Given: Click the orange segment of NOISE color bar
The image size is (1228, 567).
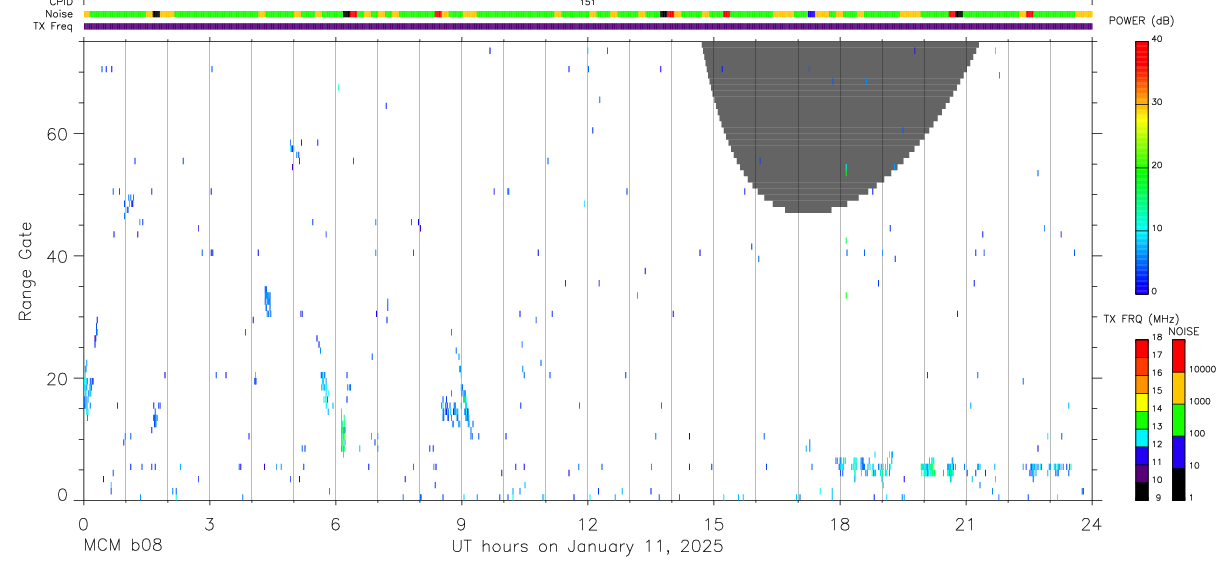Looking at the screenshot, I should [x=1178, y=388].
